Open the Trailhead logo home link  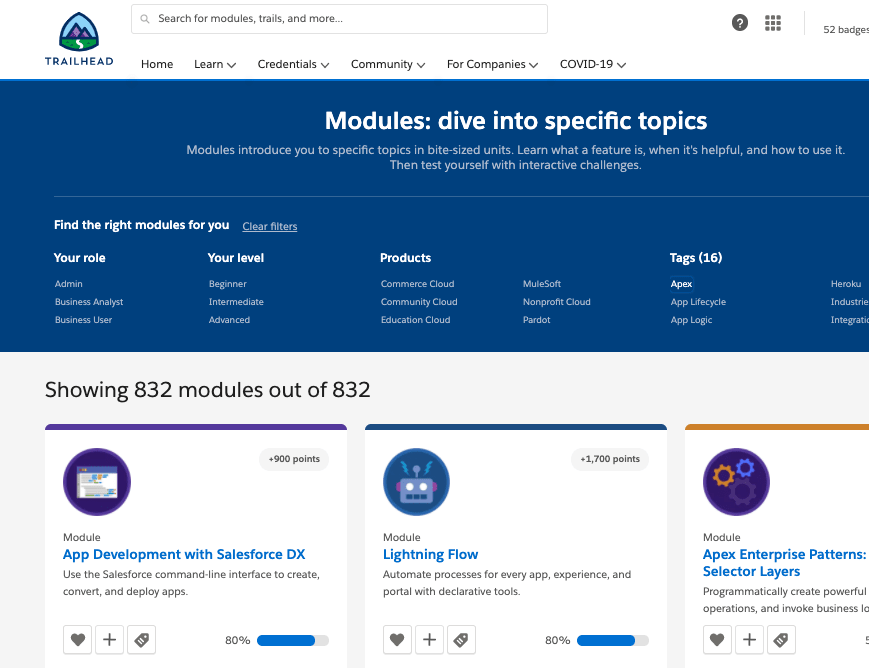[x=79, y=39]
